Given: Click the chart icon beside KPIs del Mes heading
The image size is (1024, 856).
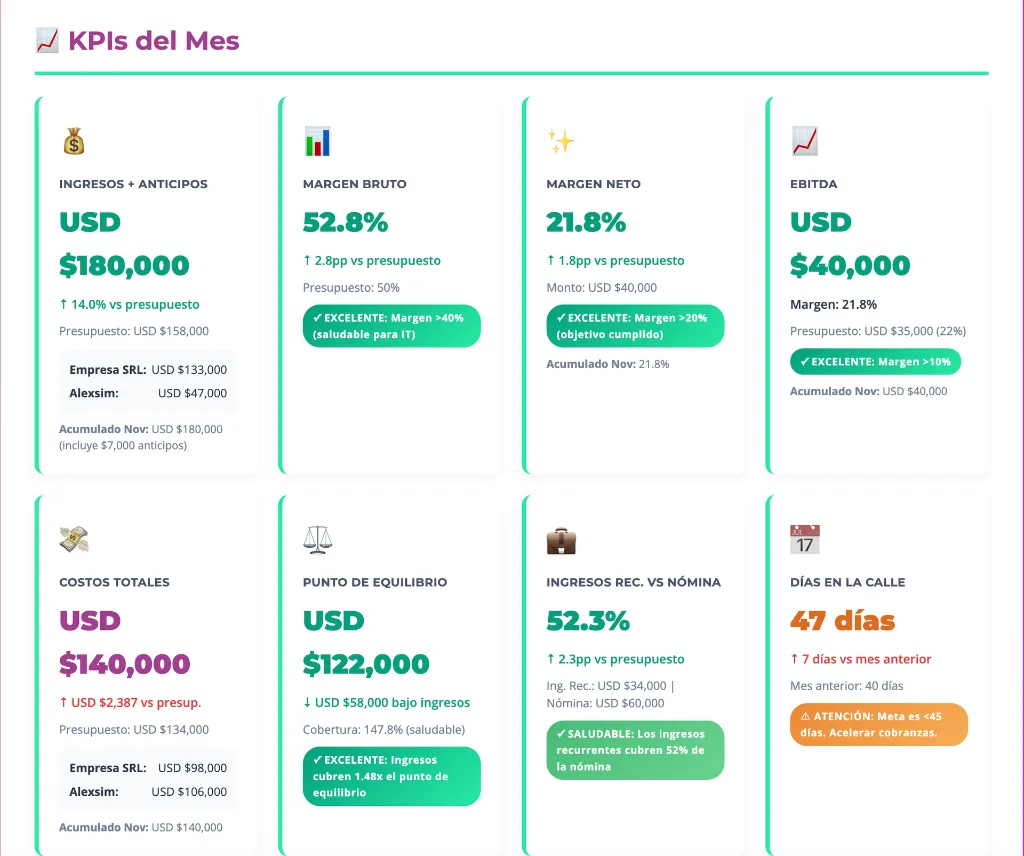Looking at the screenshot, I should coord(47,41).
